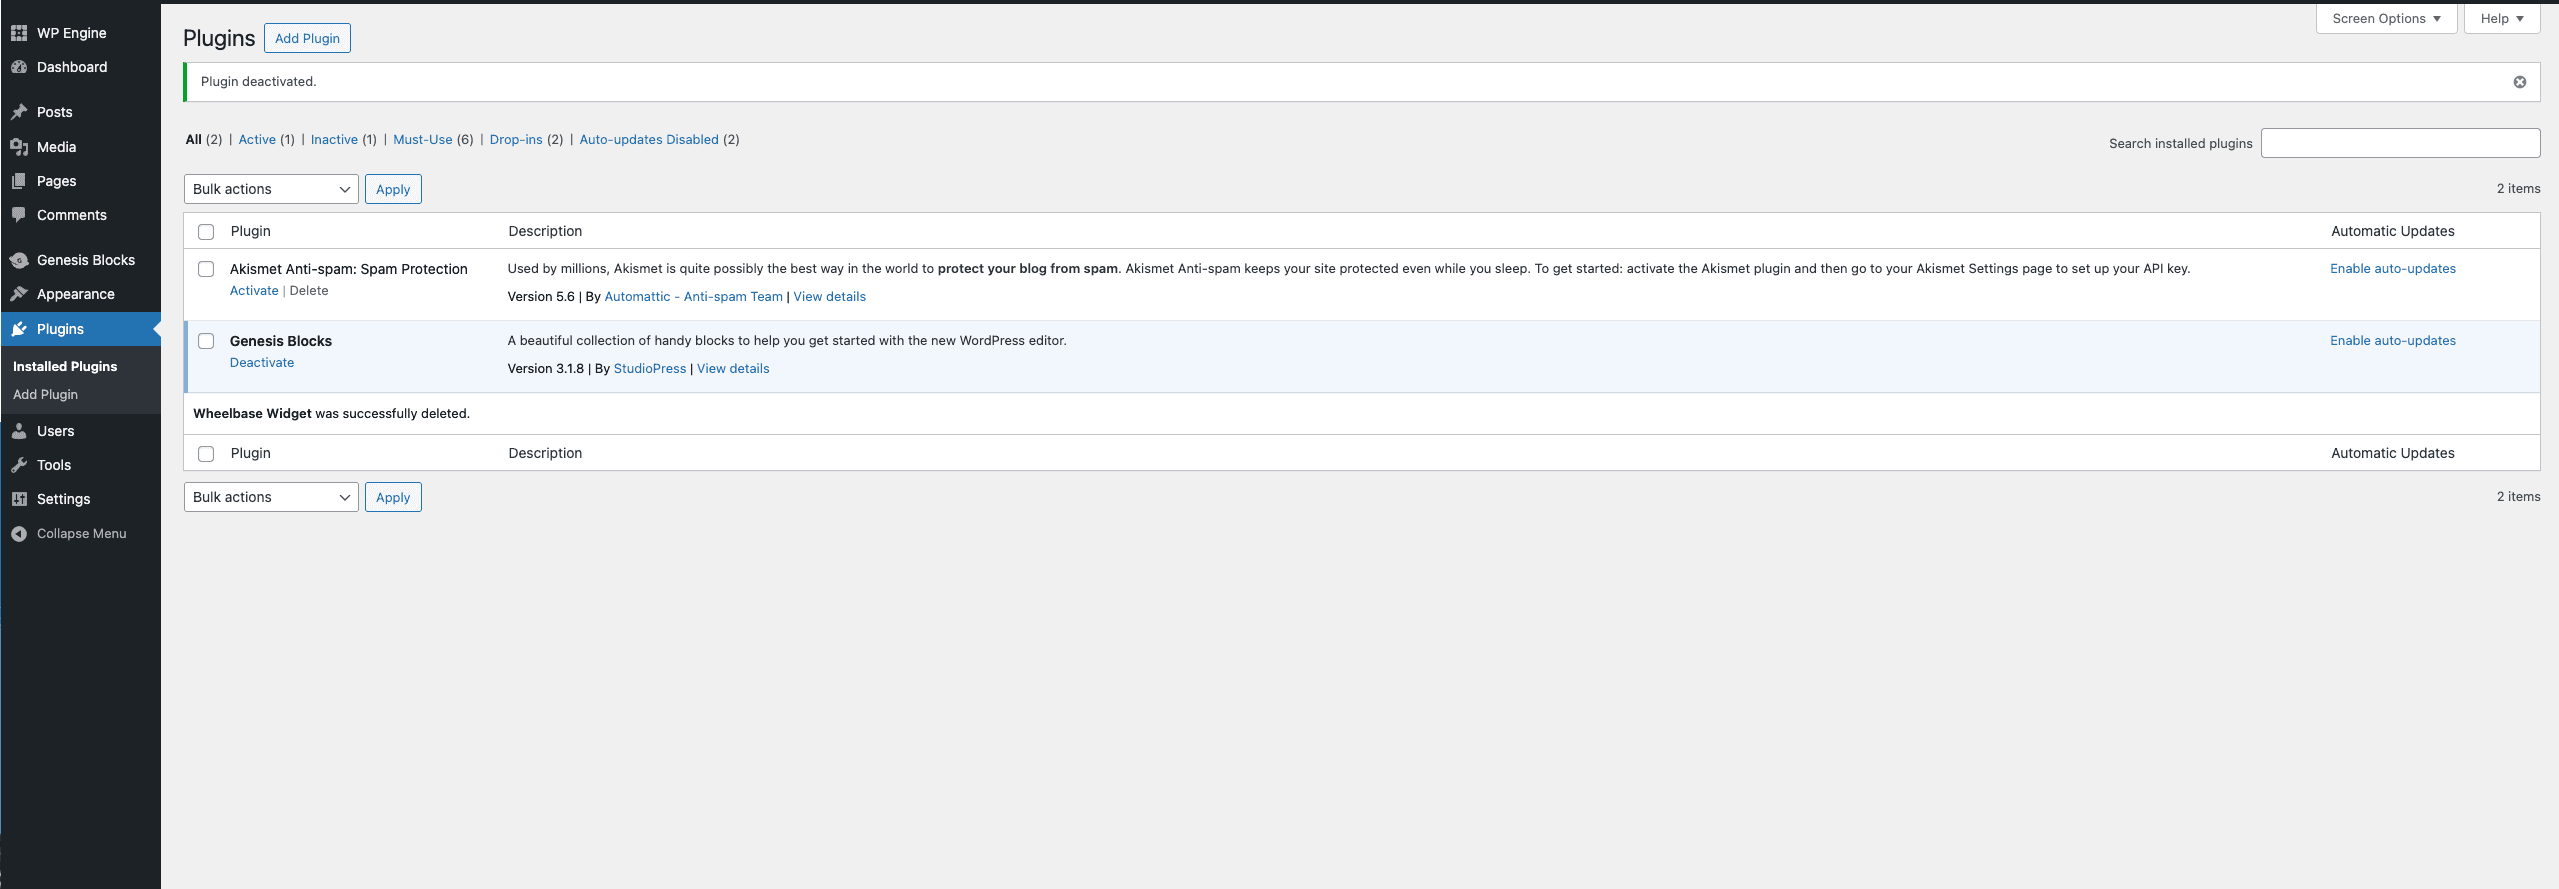The width and height of the screenshot is (2559, 889).
Task: Open the Settings menu
Action: tap(80, 499)
